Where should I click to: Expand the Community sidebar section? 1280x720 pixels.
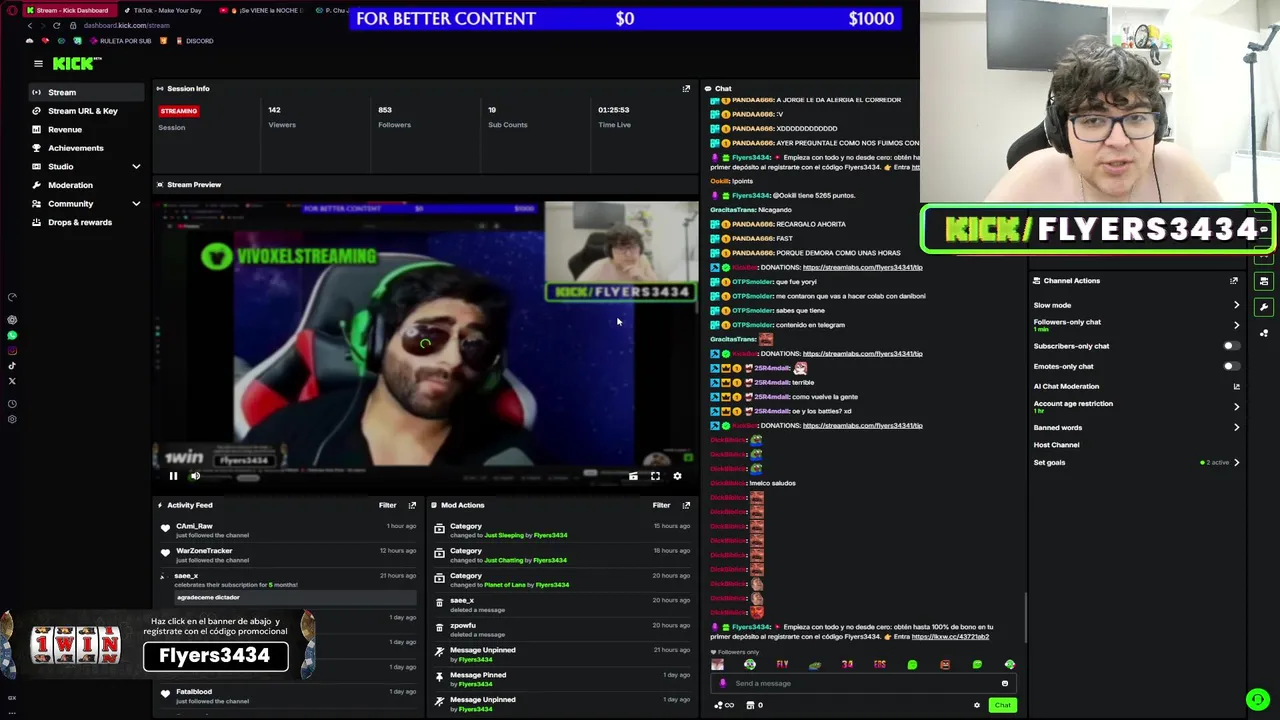coord(136,204)
